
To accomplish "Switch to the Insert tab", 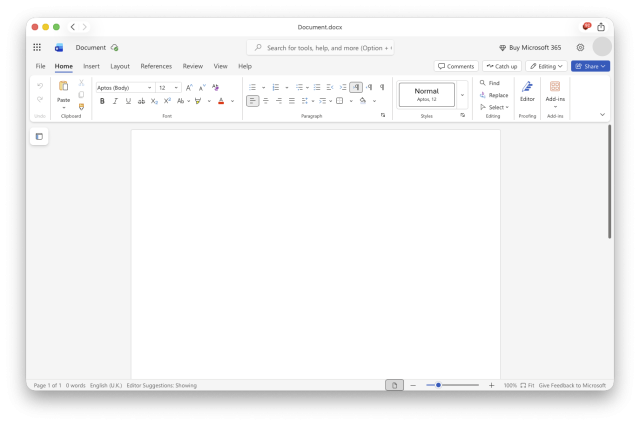I will pyautogui.click(x=91, y=66).
